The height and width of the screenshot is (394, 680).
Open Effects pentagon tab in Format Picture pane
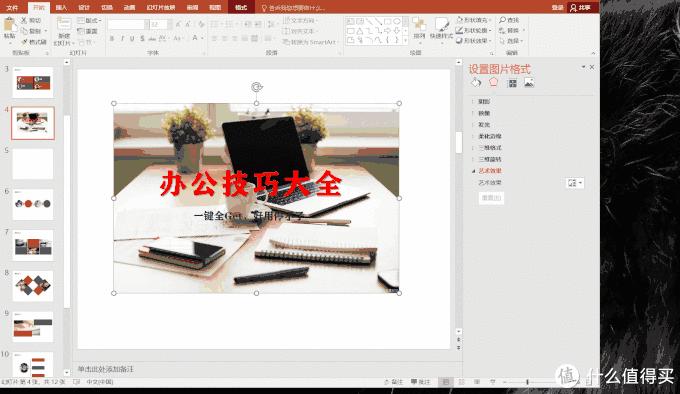(x=494, y=82)
